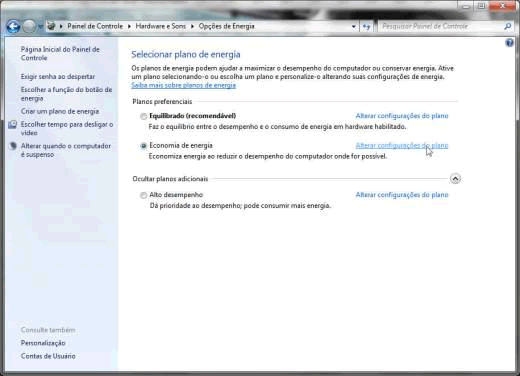Viewport: 520px width, 376px height.
Task: Open Personalização under Consulte também
Action: pyautogui.click(x=43, y=343)
